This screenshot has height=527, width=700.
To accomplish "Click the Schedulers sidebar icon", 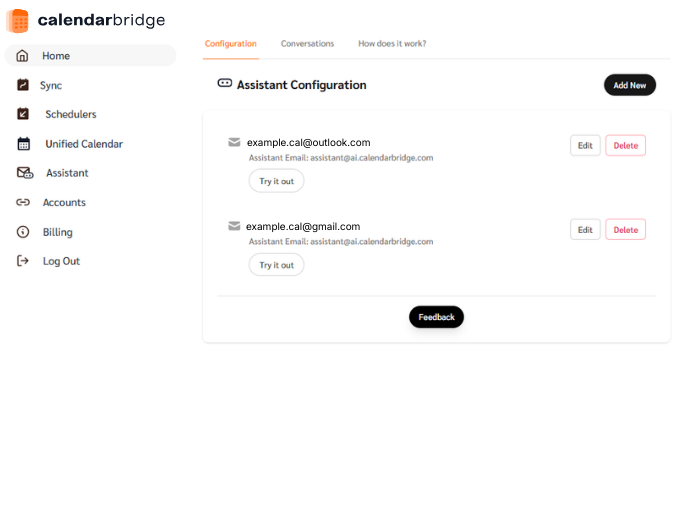I will coord(23,114).
